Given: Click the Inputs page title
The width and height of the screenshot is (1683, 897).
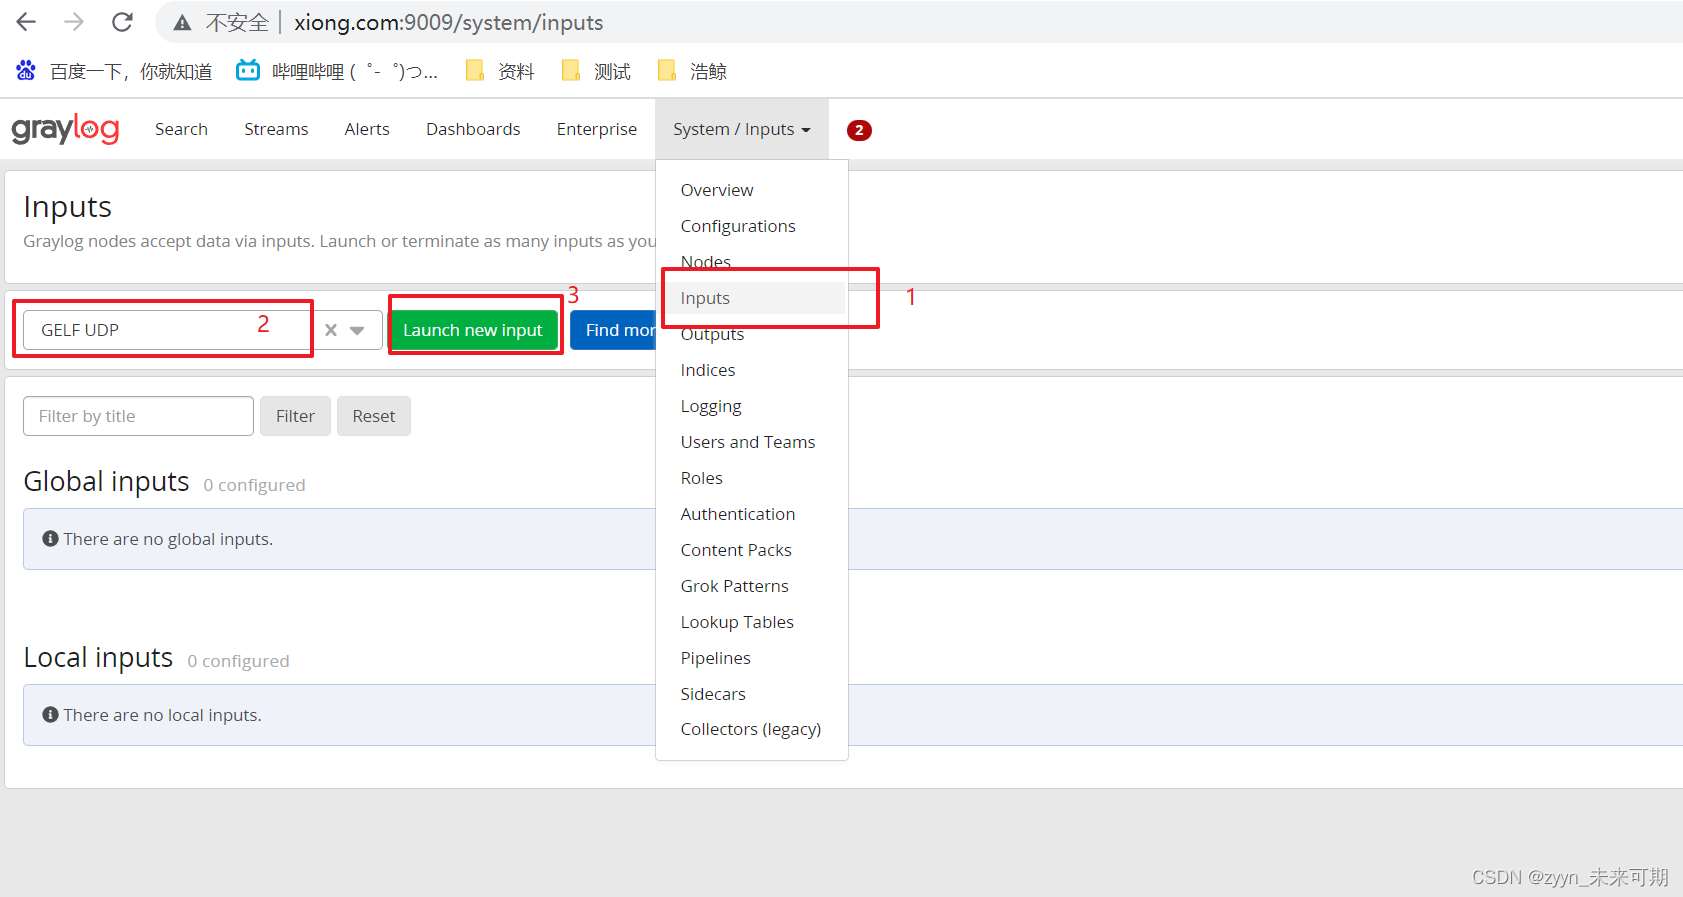Looking at the screenshot, I should pos(68,207).
